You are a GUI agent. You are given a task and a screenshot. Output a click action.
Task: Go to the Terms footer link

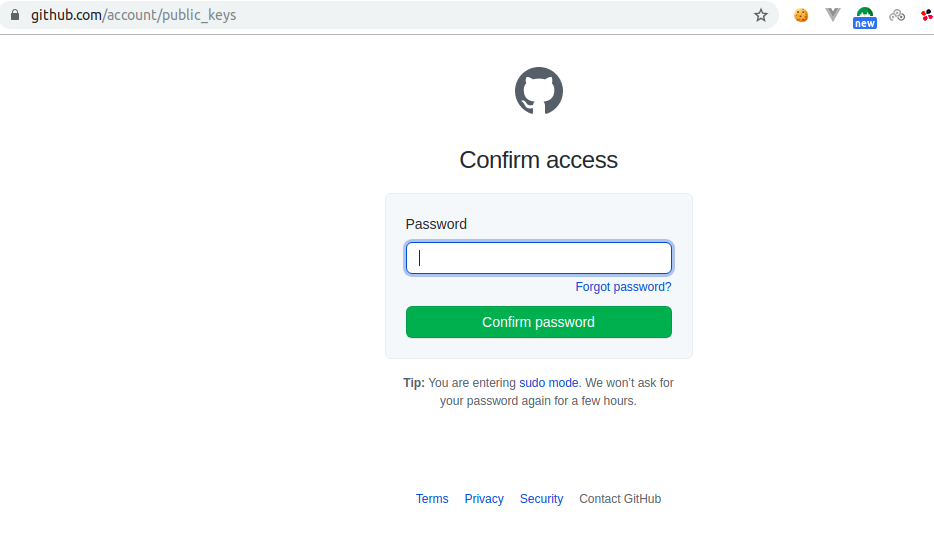(432, 499)
